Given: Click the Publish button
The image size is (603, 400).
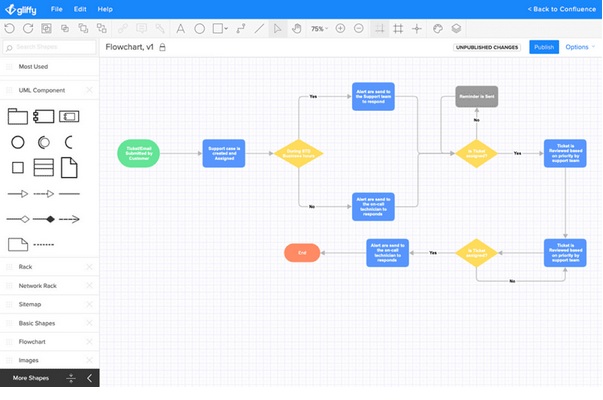Looking at the screenshot, I should (x=544, y=47).
